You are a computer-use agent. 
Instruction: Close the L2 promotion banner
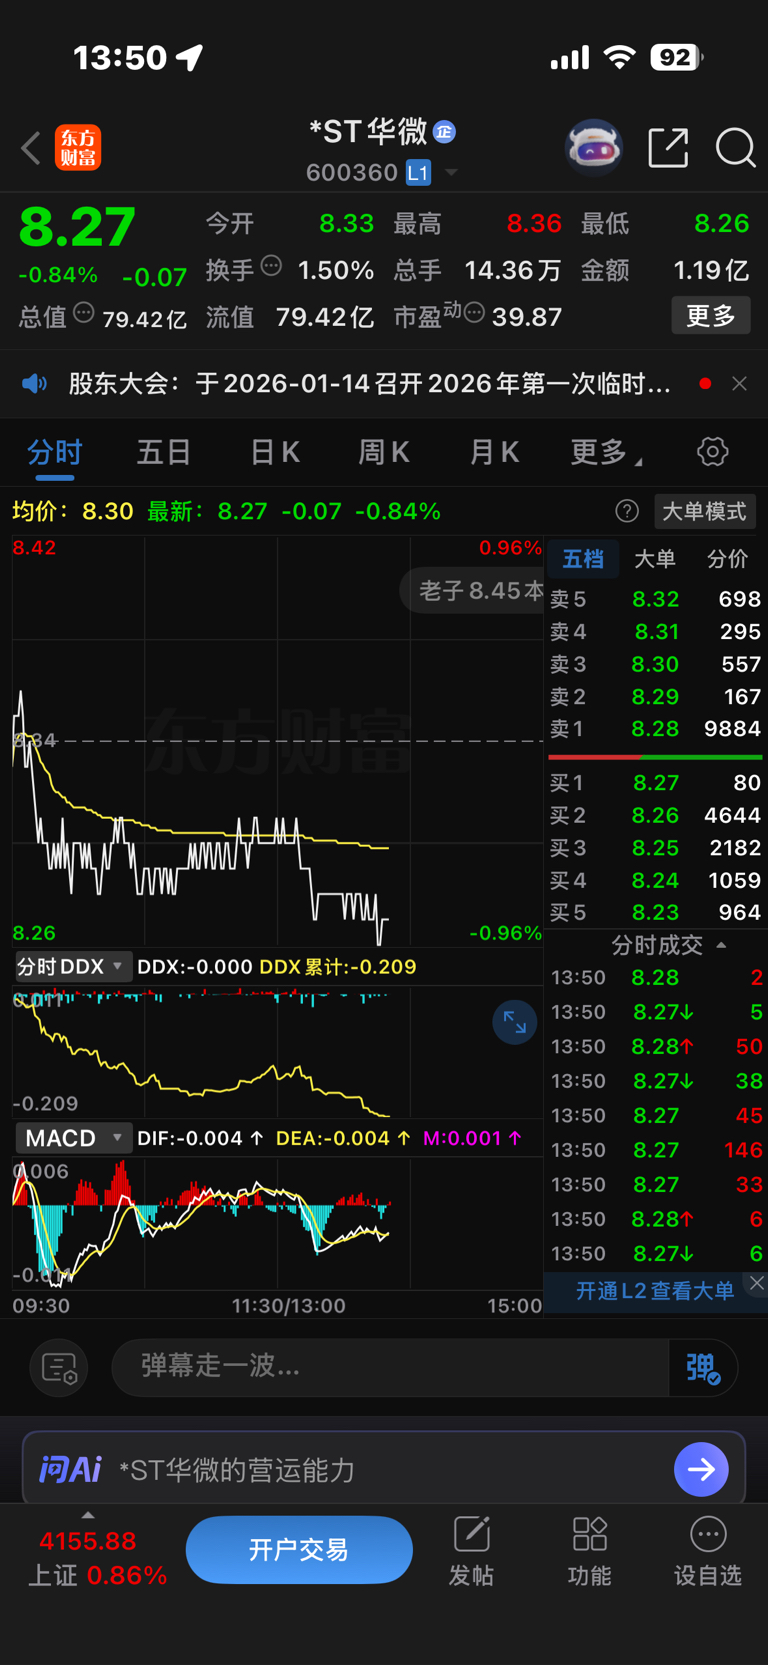757,1283
